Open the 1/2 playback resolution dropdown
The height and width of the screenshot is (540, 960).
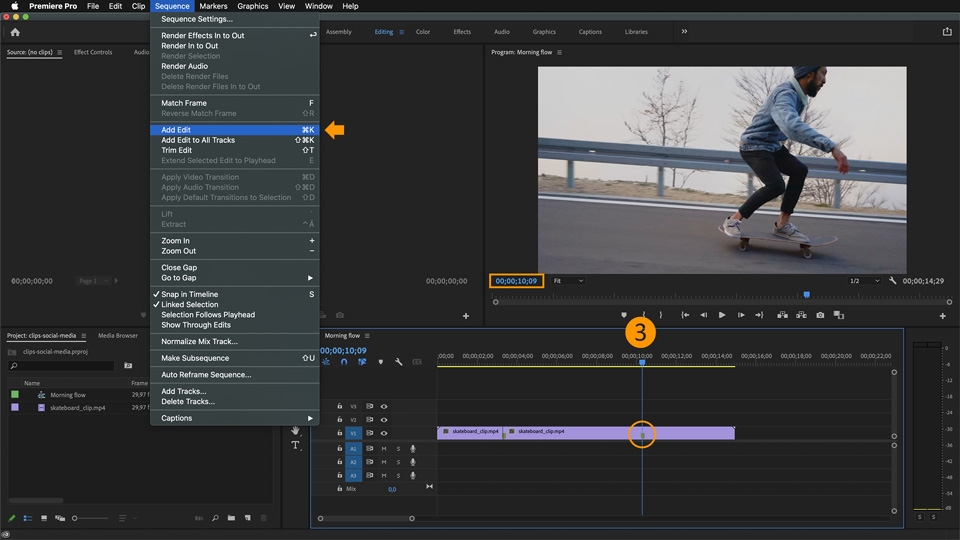(x=864, y=281)
